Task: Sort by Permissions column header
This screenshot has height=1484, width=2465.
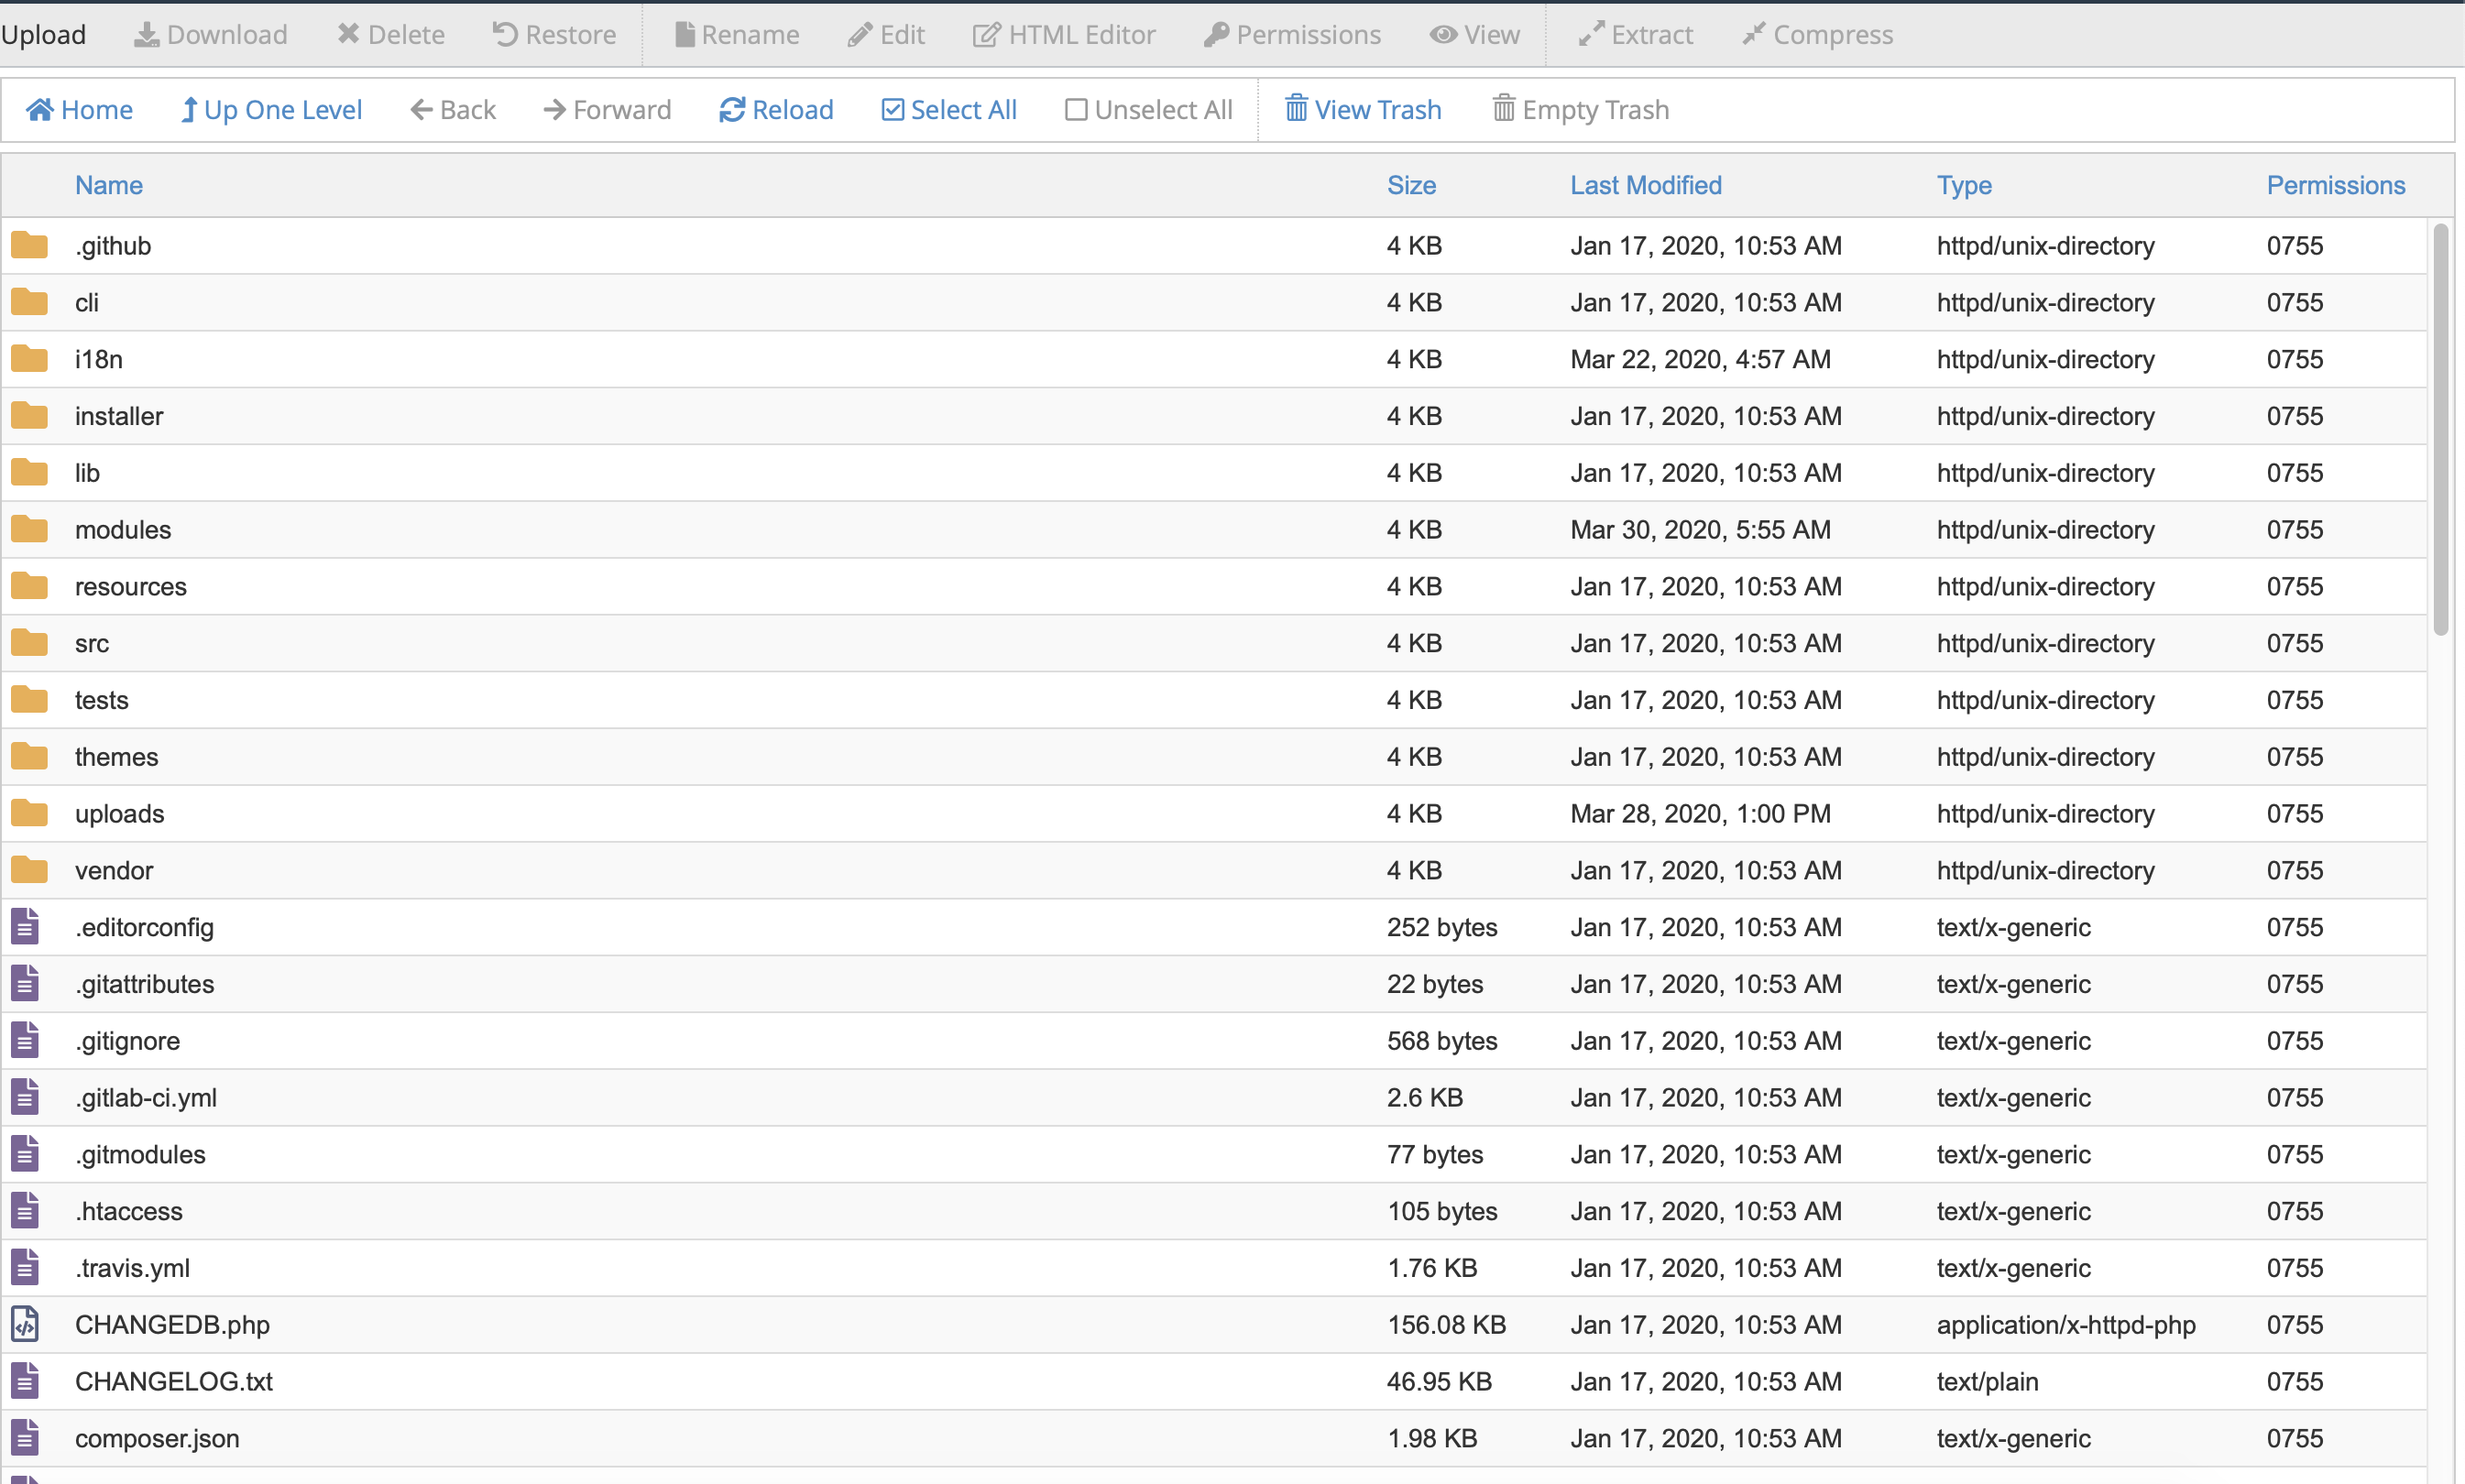Action: [2336, 185]
